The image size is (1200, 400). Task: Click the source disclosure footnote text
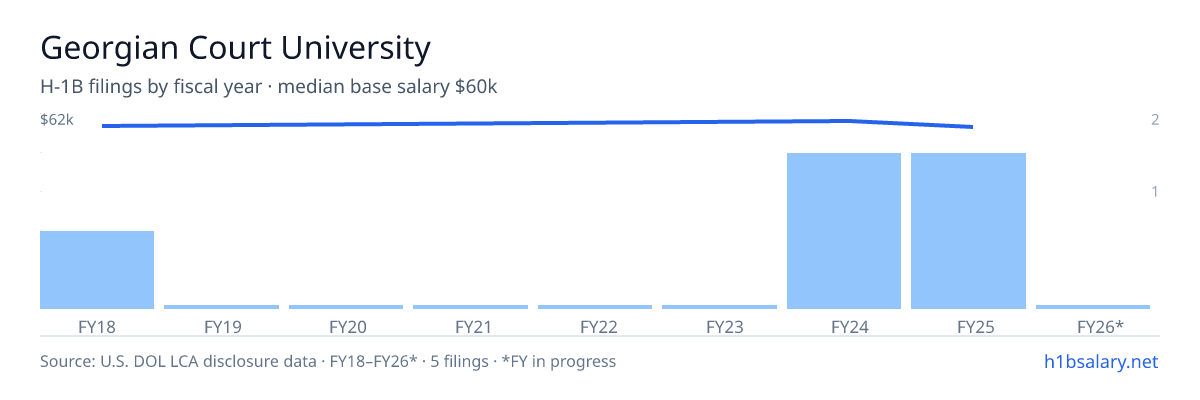coord(328,361)
